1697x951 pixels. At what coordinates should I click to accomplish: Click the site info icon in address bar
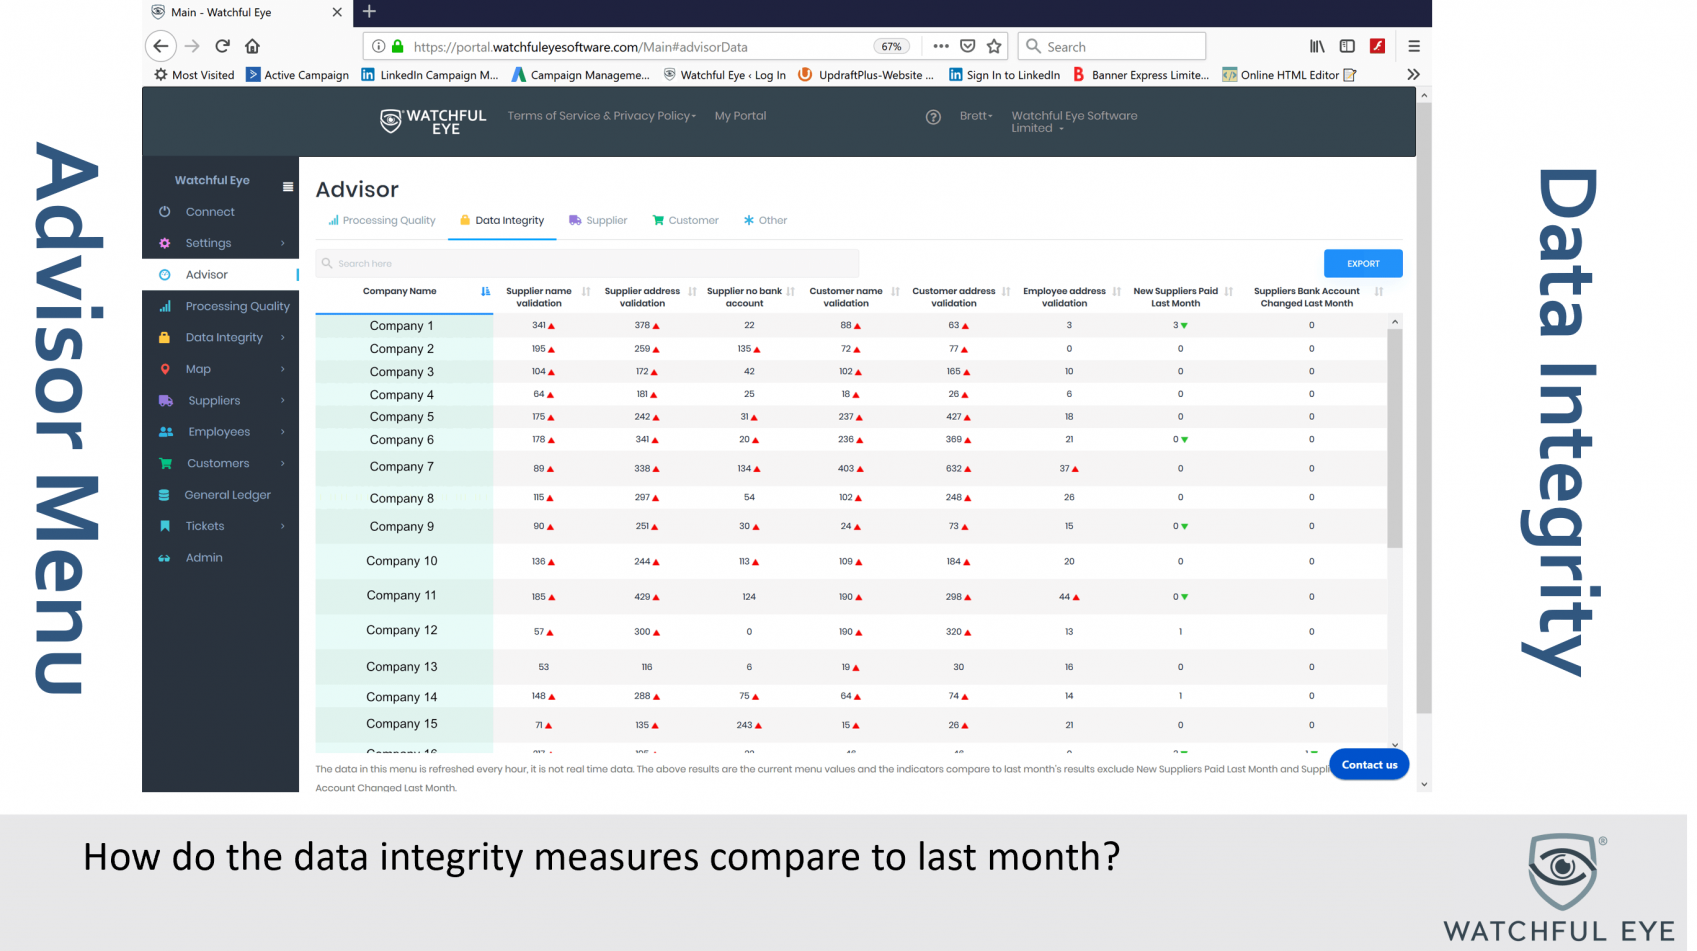click(378, 46)
